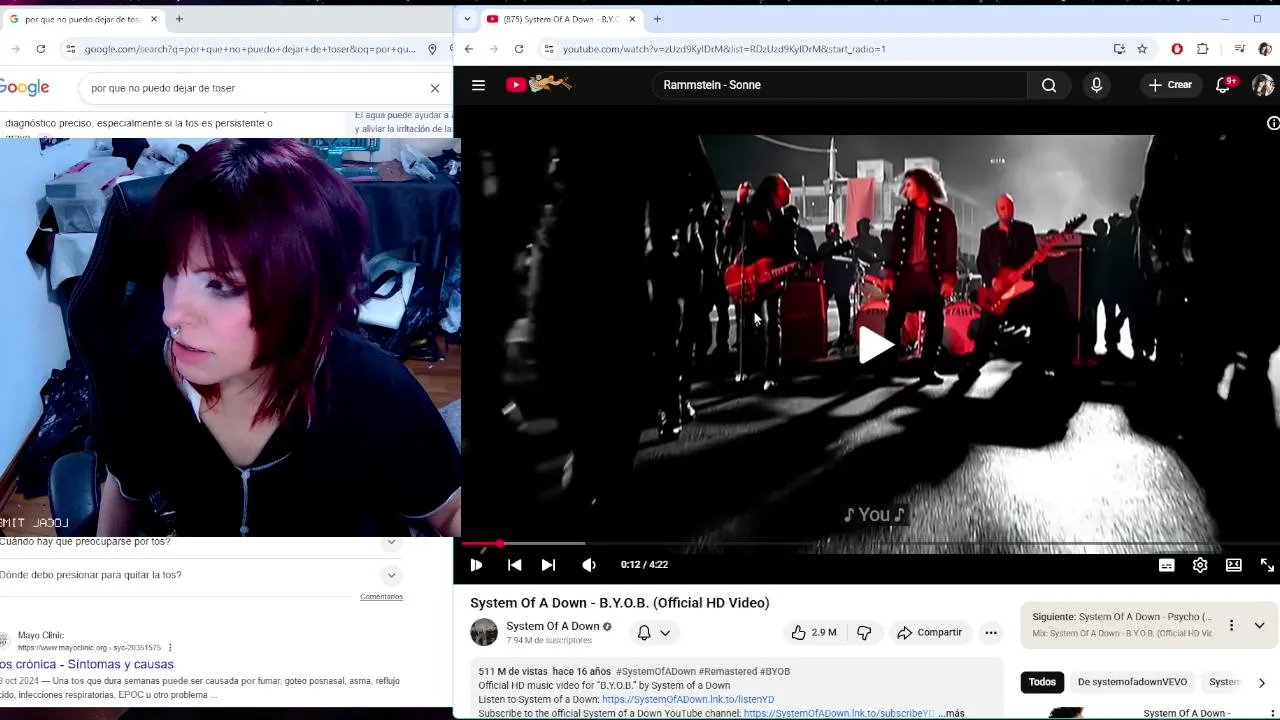Share the video with Compartir

click(x=929, y=632)
